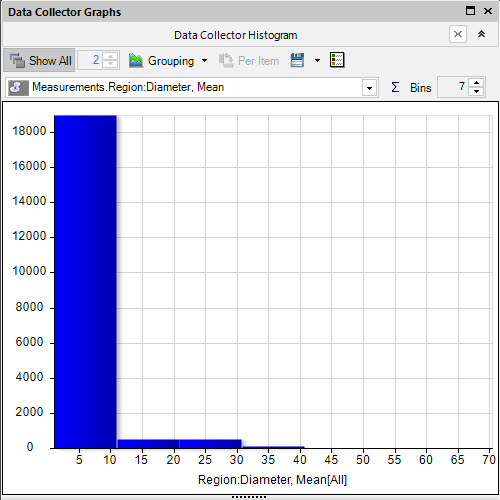
Task: Decrease the Bins count by one
Action: 477,91
